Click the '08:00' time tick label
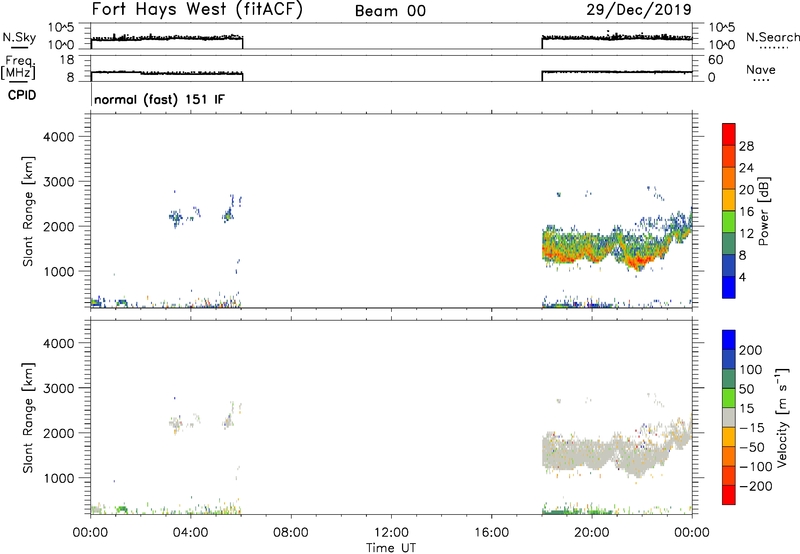Image resolution: width=800 pixels, height=554 pixels. (291, 533)
